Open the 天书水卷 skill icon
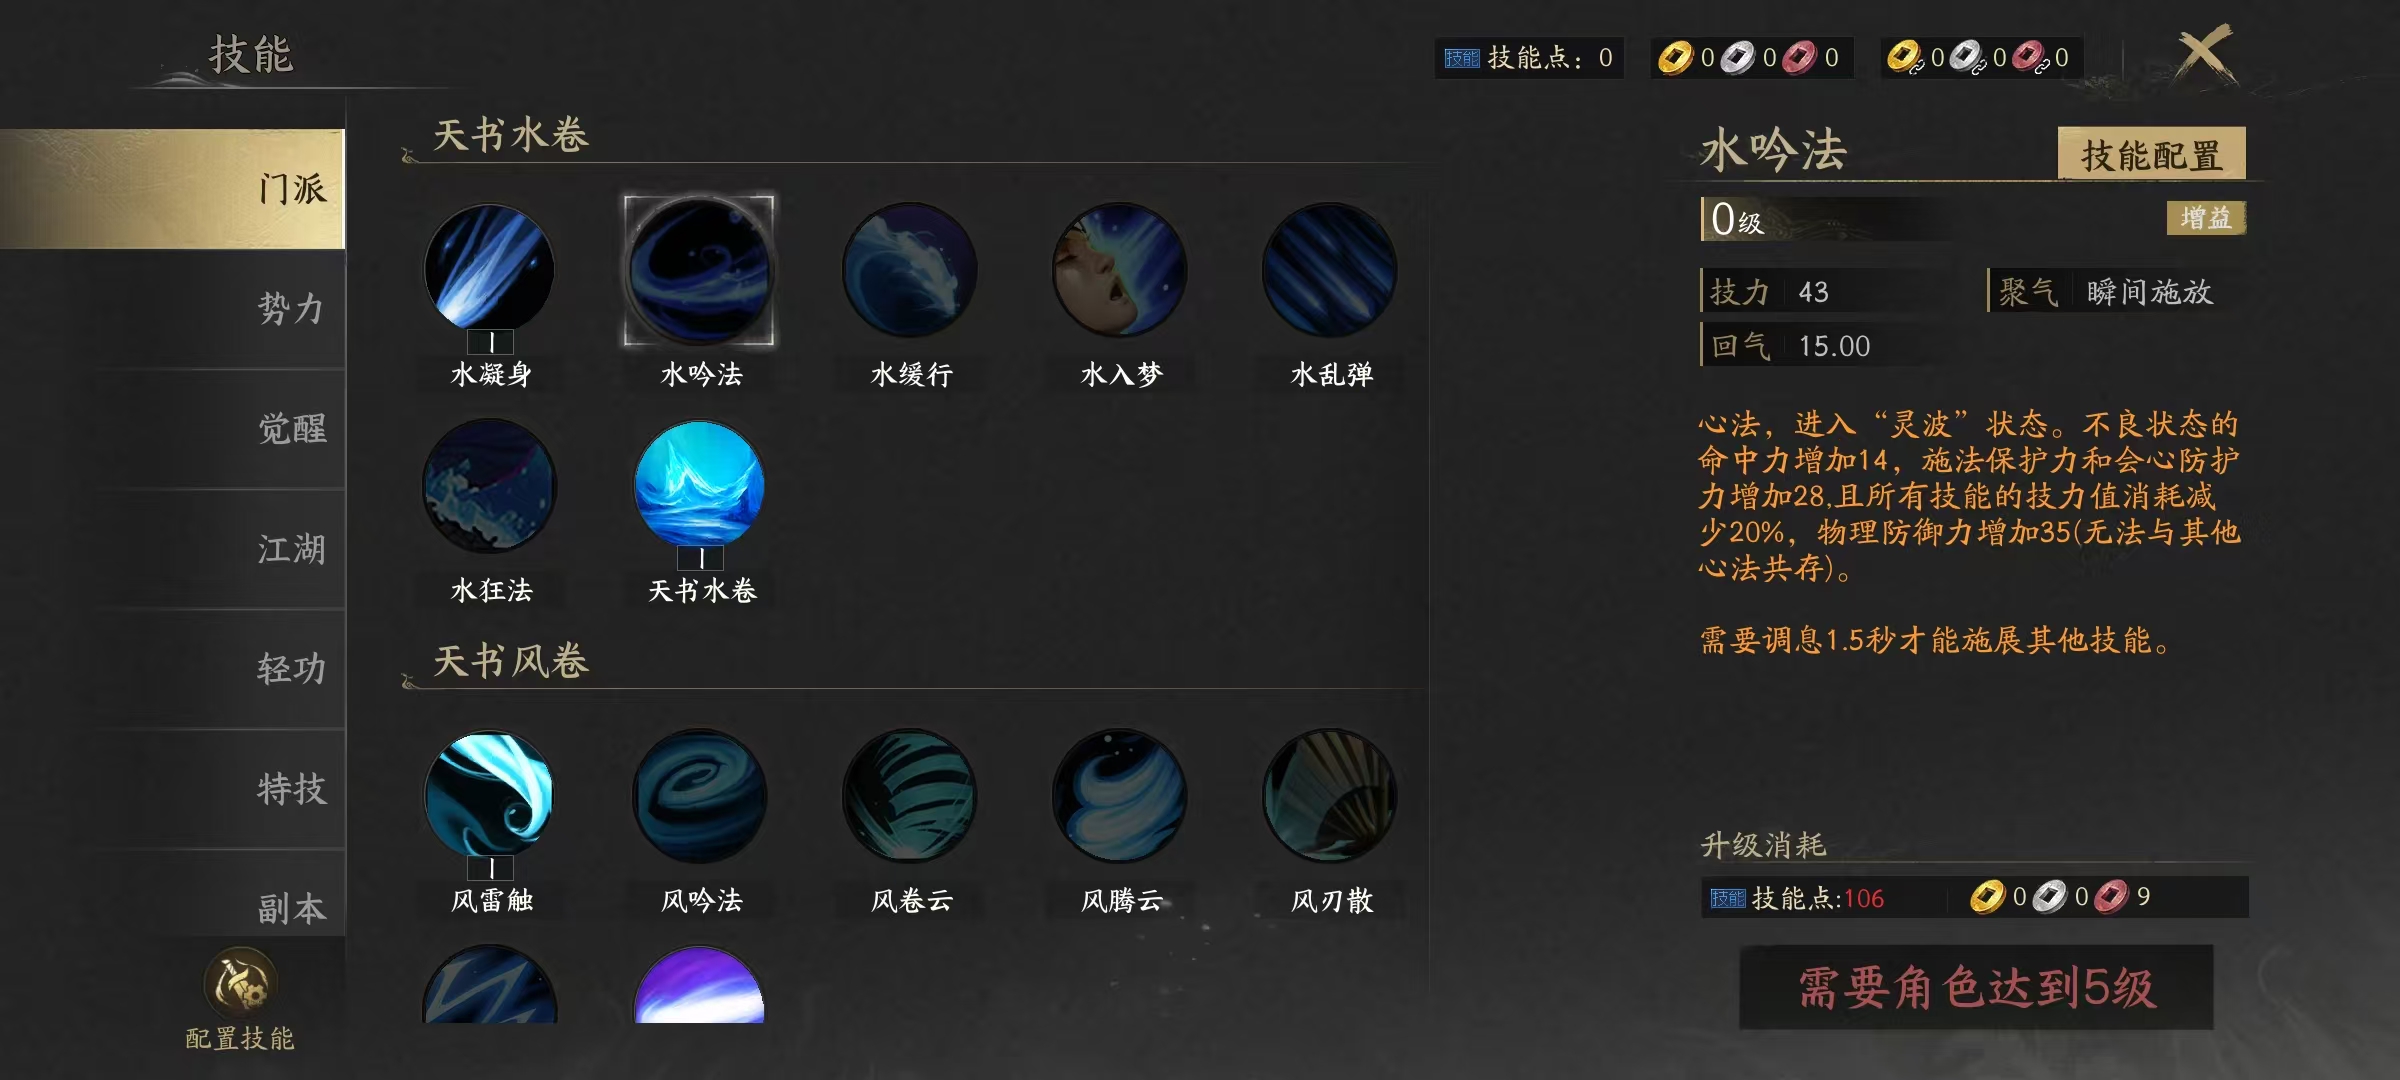 click(x=700, y=486)
